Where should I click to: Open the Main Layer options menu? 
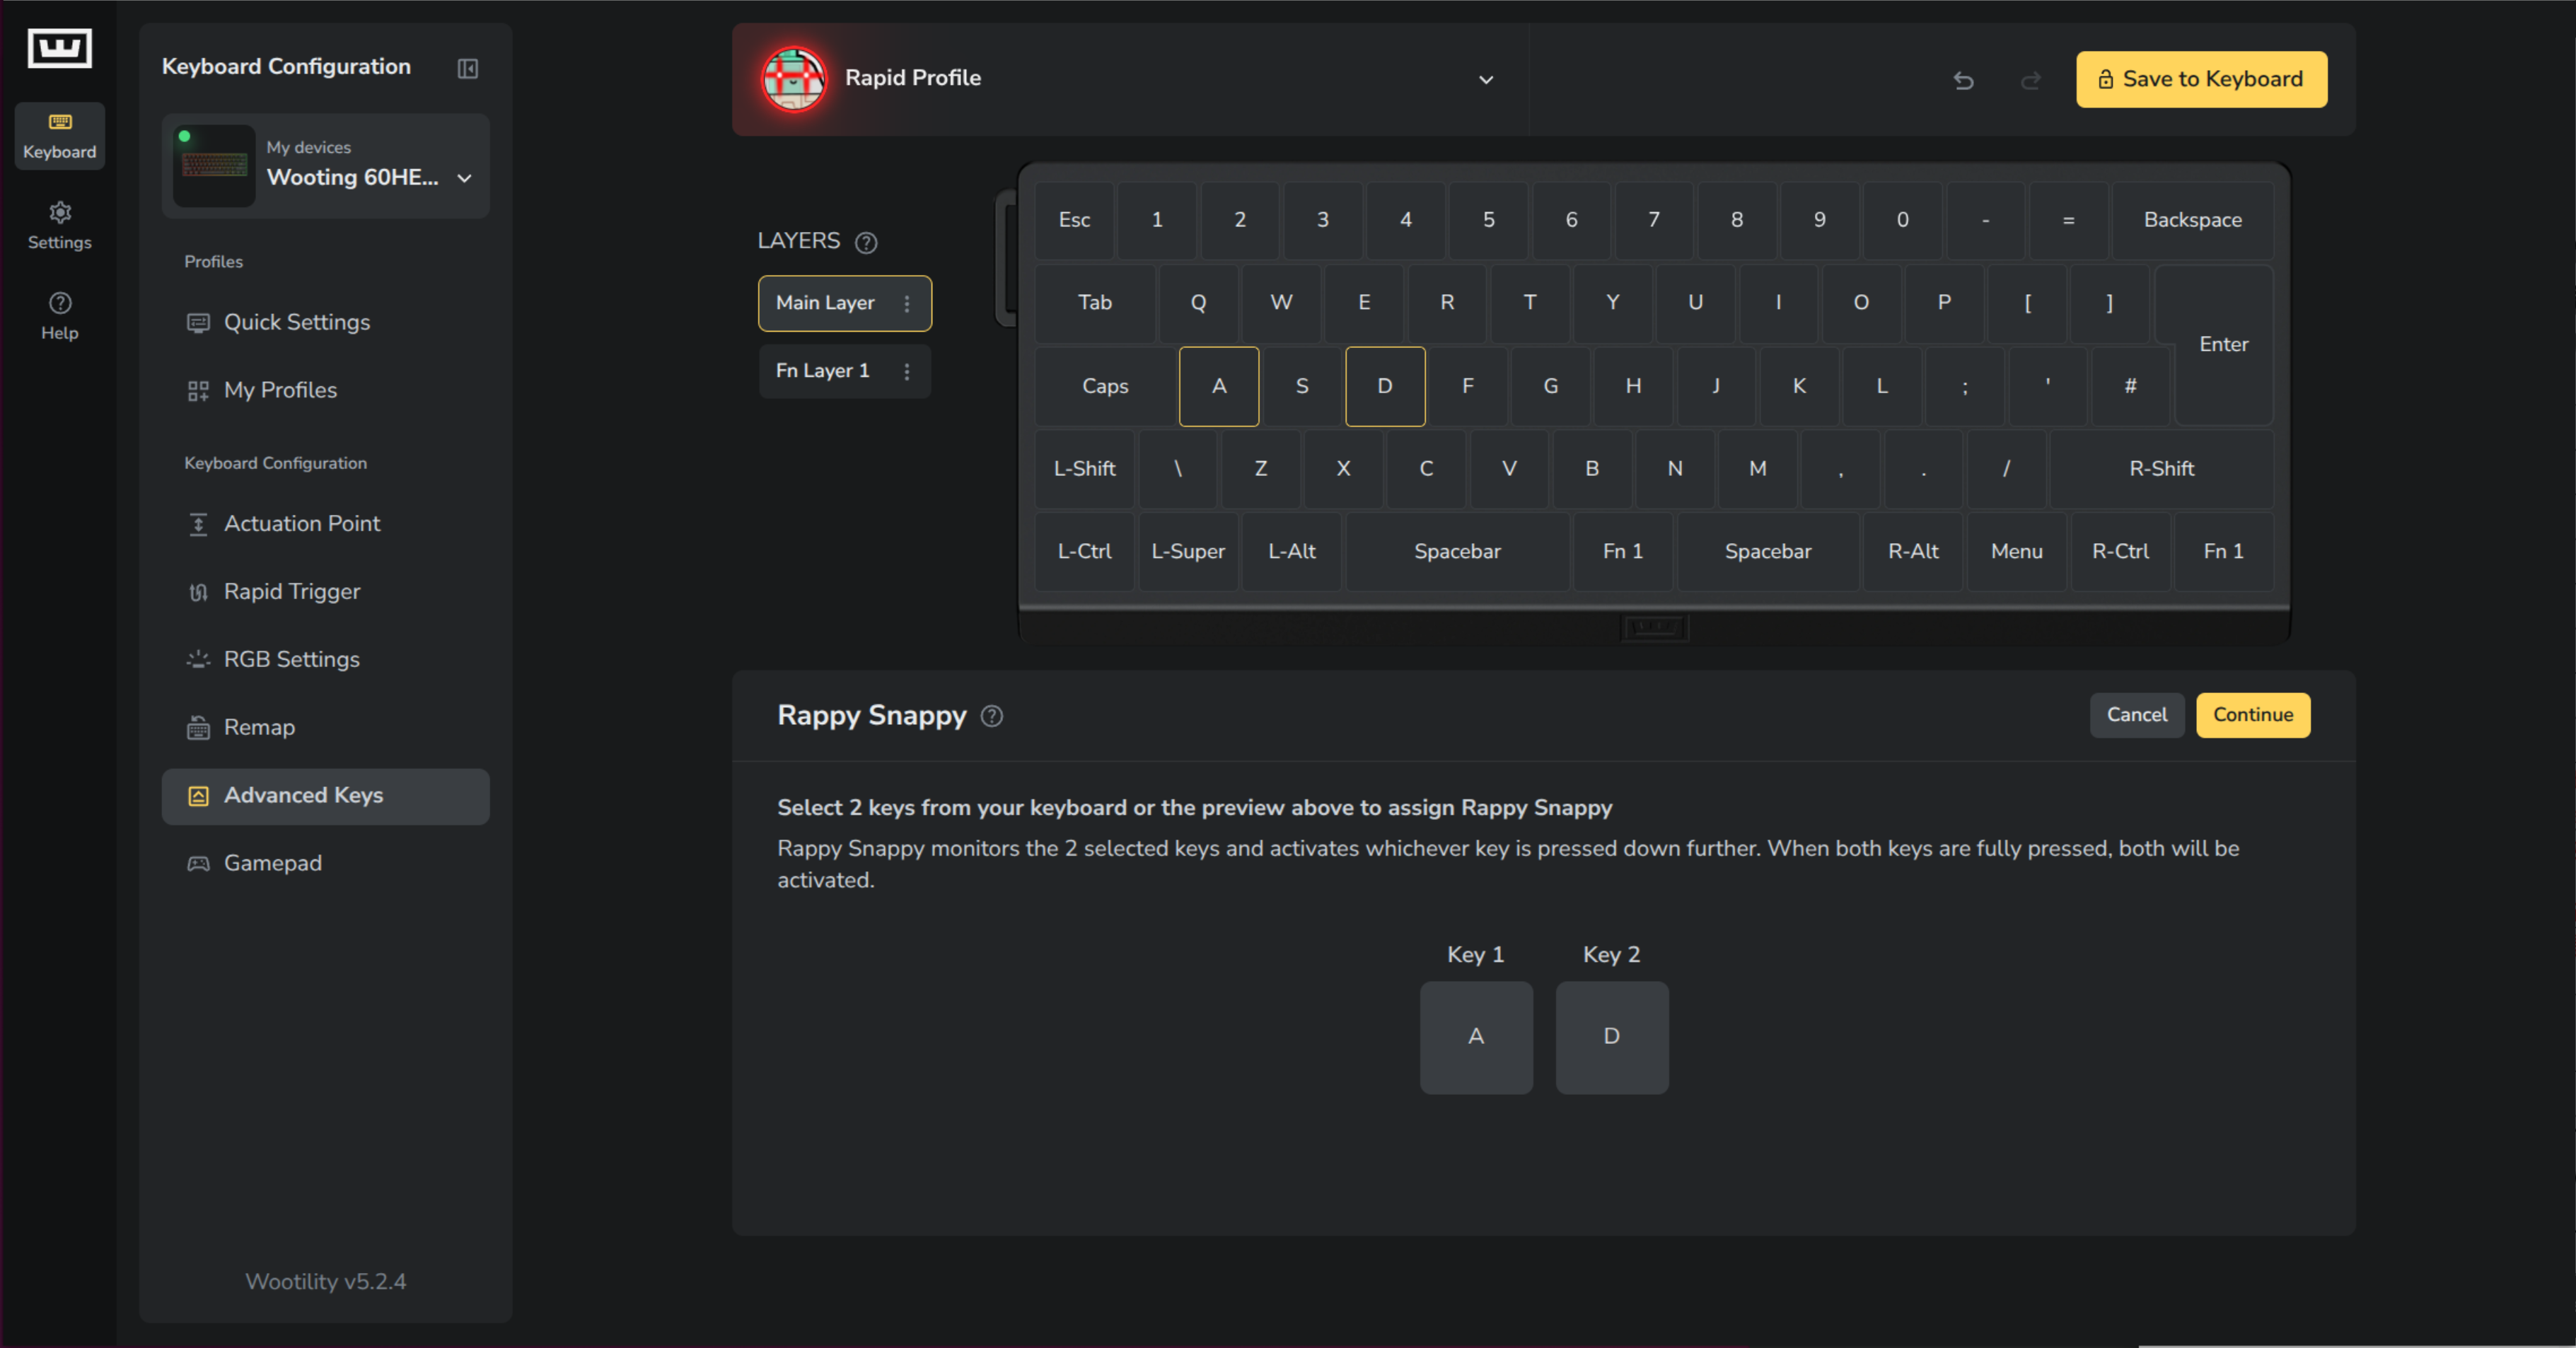(907, 303)
